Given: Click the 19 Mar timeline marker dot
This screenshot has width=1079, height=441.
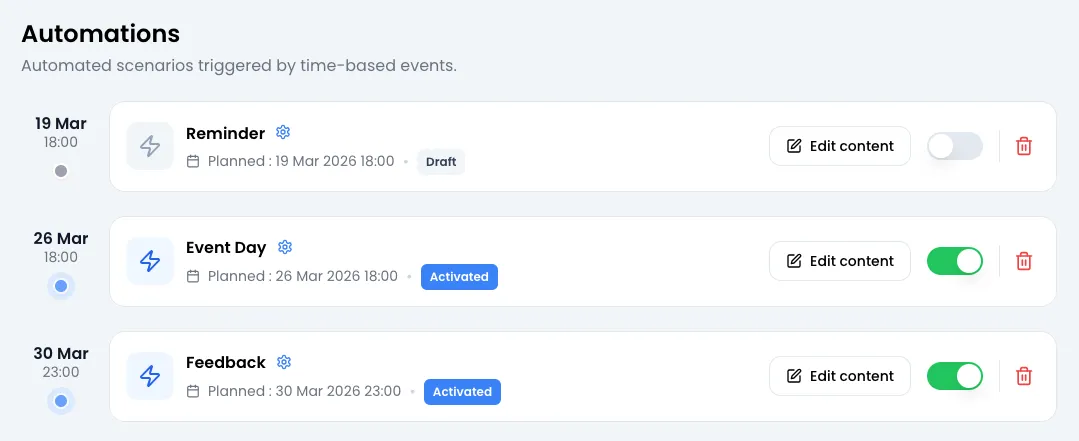Looking at the screenshot, I should pos(61,171).
